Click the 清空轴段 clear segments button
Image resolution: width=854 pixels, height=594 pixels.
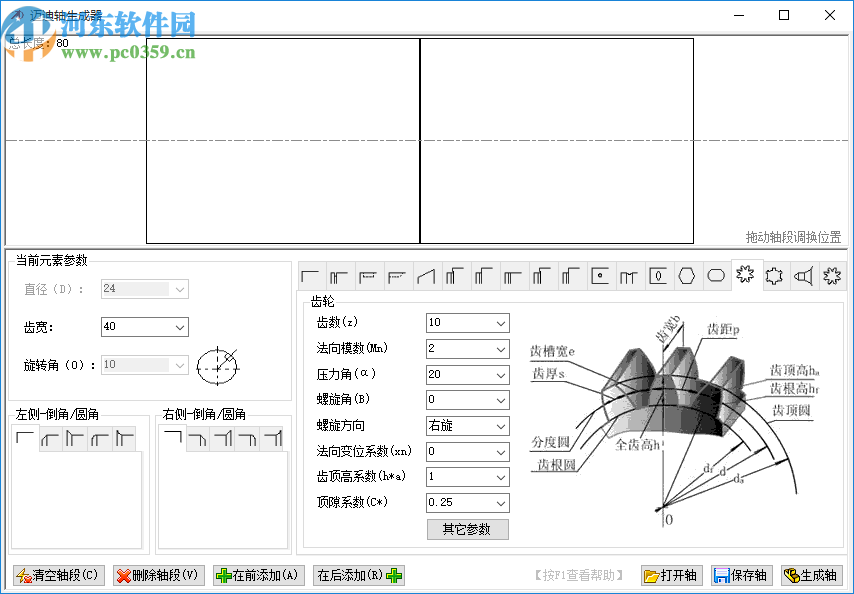57,575
